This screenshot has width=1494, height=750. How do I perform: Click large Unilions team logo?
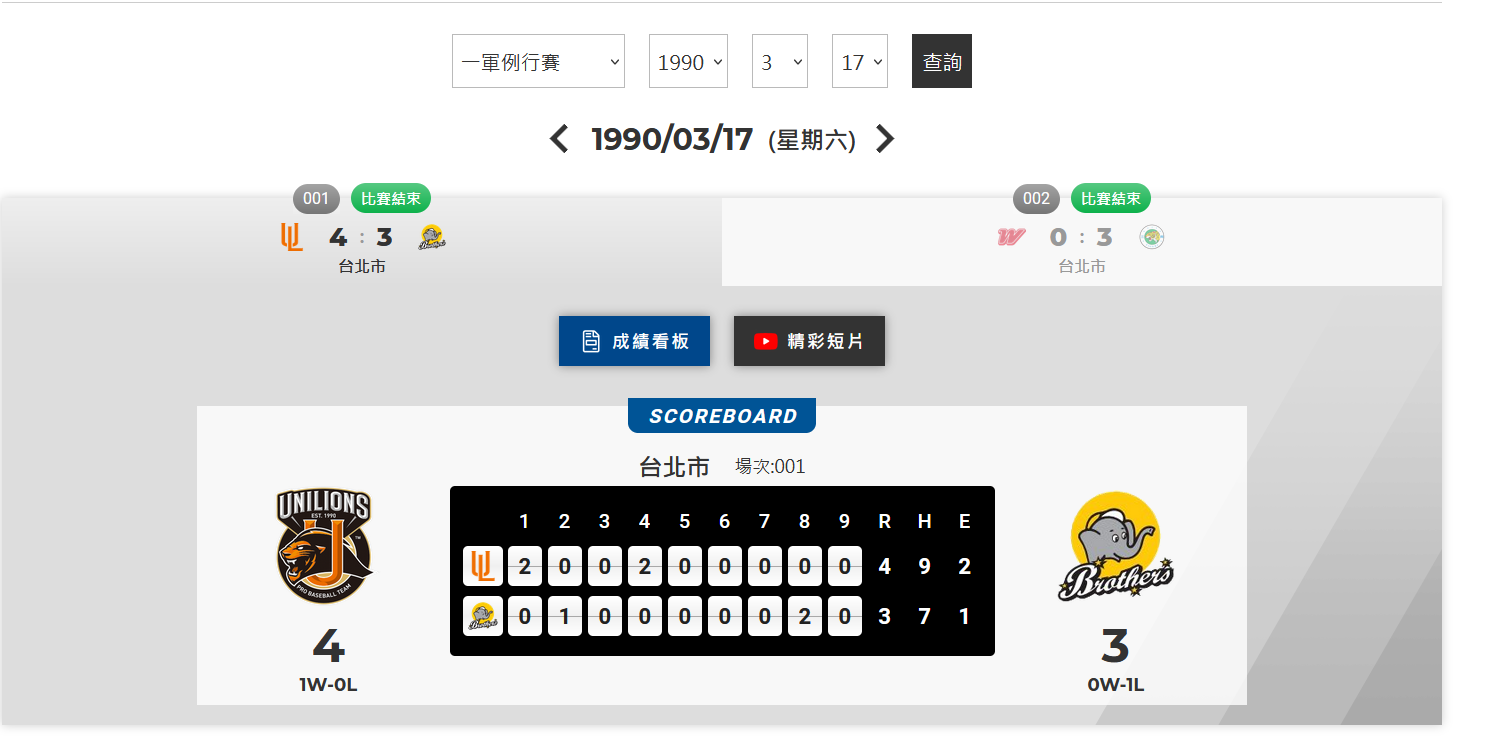click(x=324, y=546)
